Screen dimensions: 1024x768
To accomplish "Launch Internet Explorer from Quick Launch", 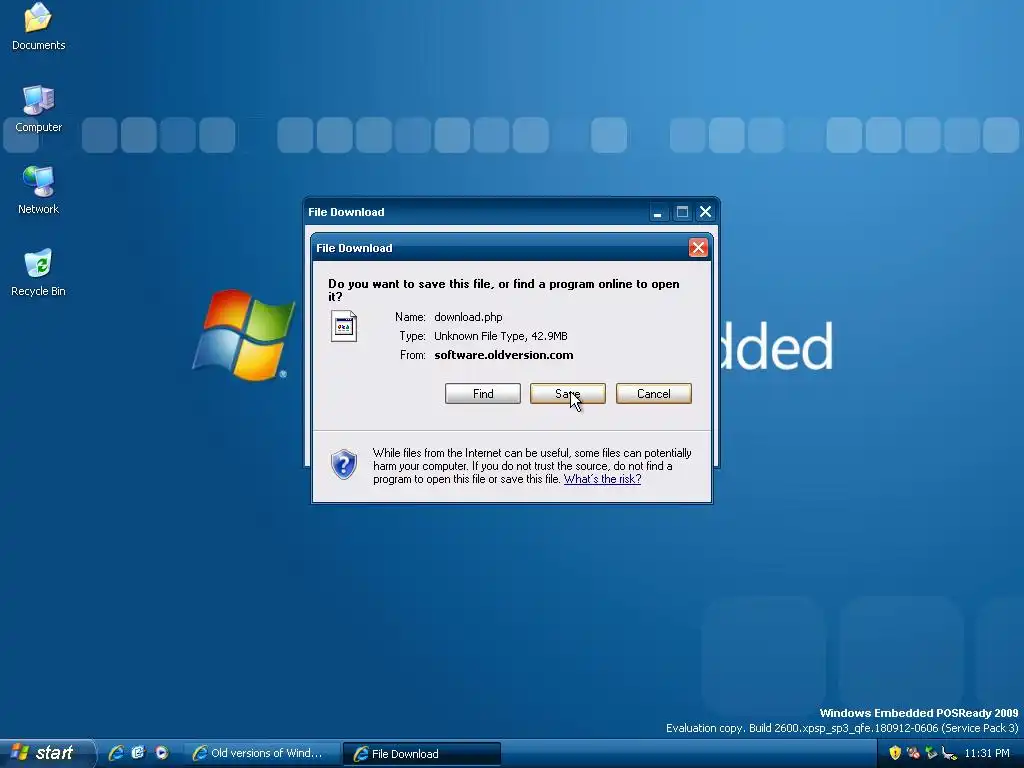I will 116,753.
